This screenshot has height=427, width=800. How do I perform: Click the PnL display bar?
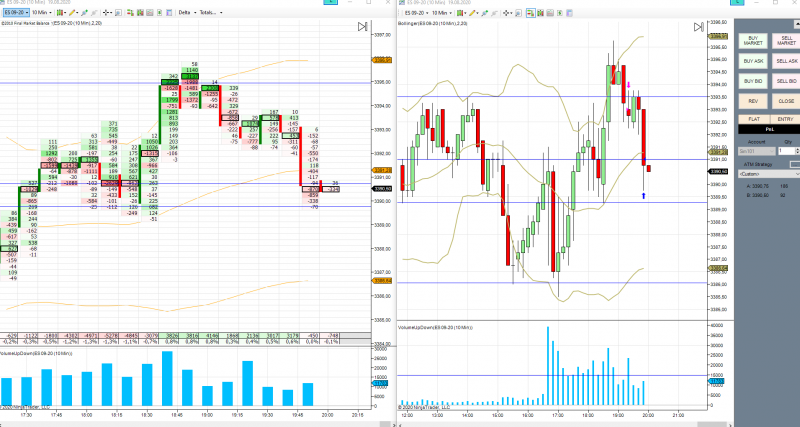coord(769,129)
